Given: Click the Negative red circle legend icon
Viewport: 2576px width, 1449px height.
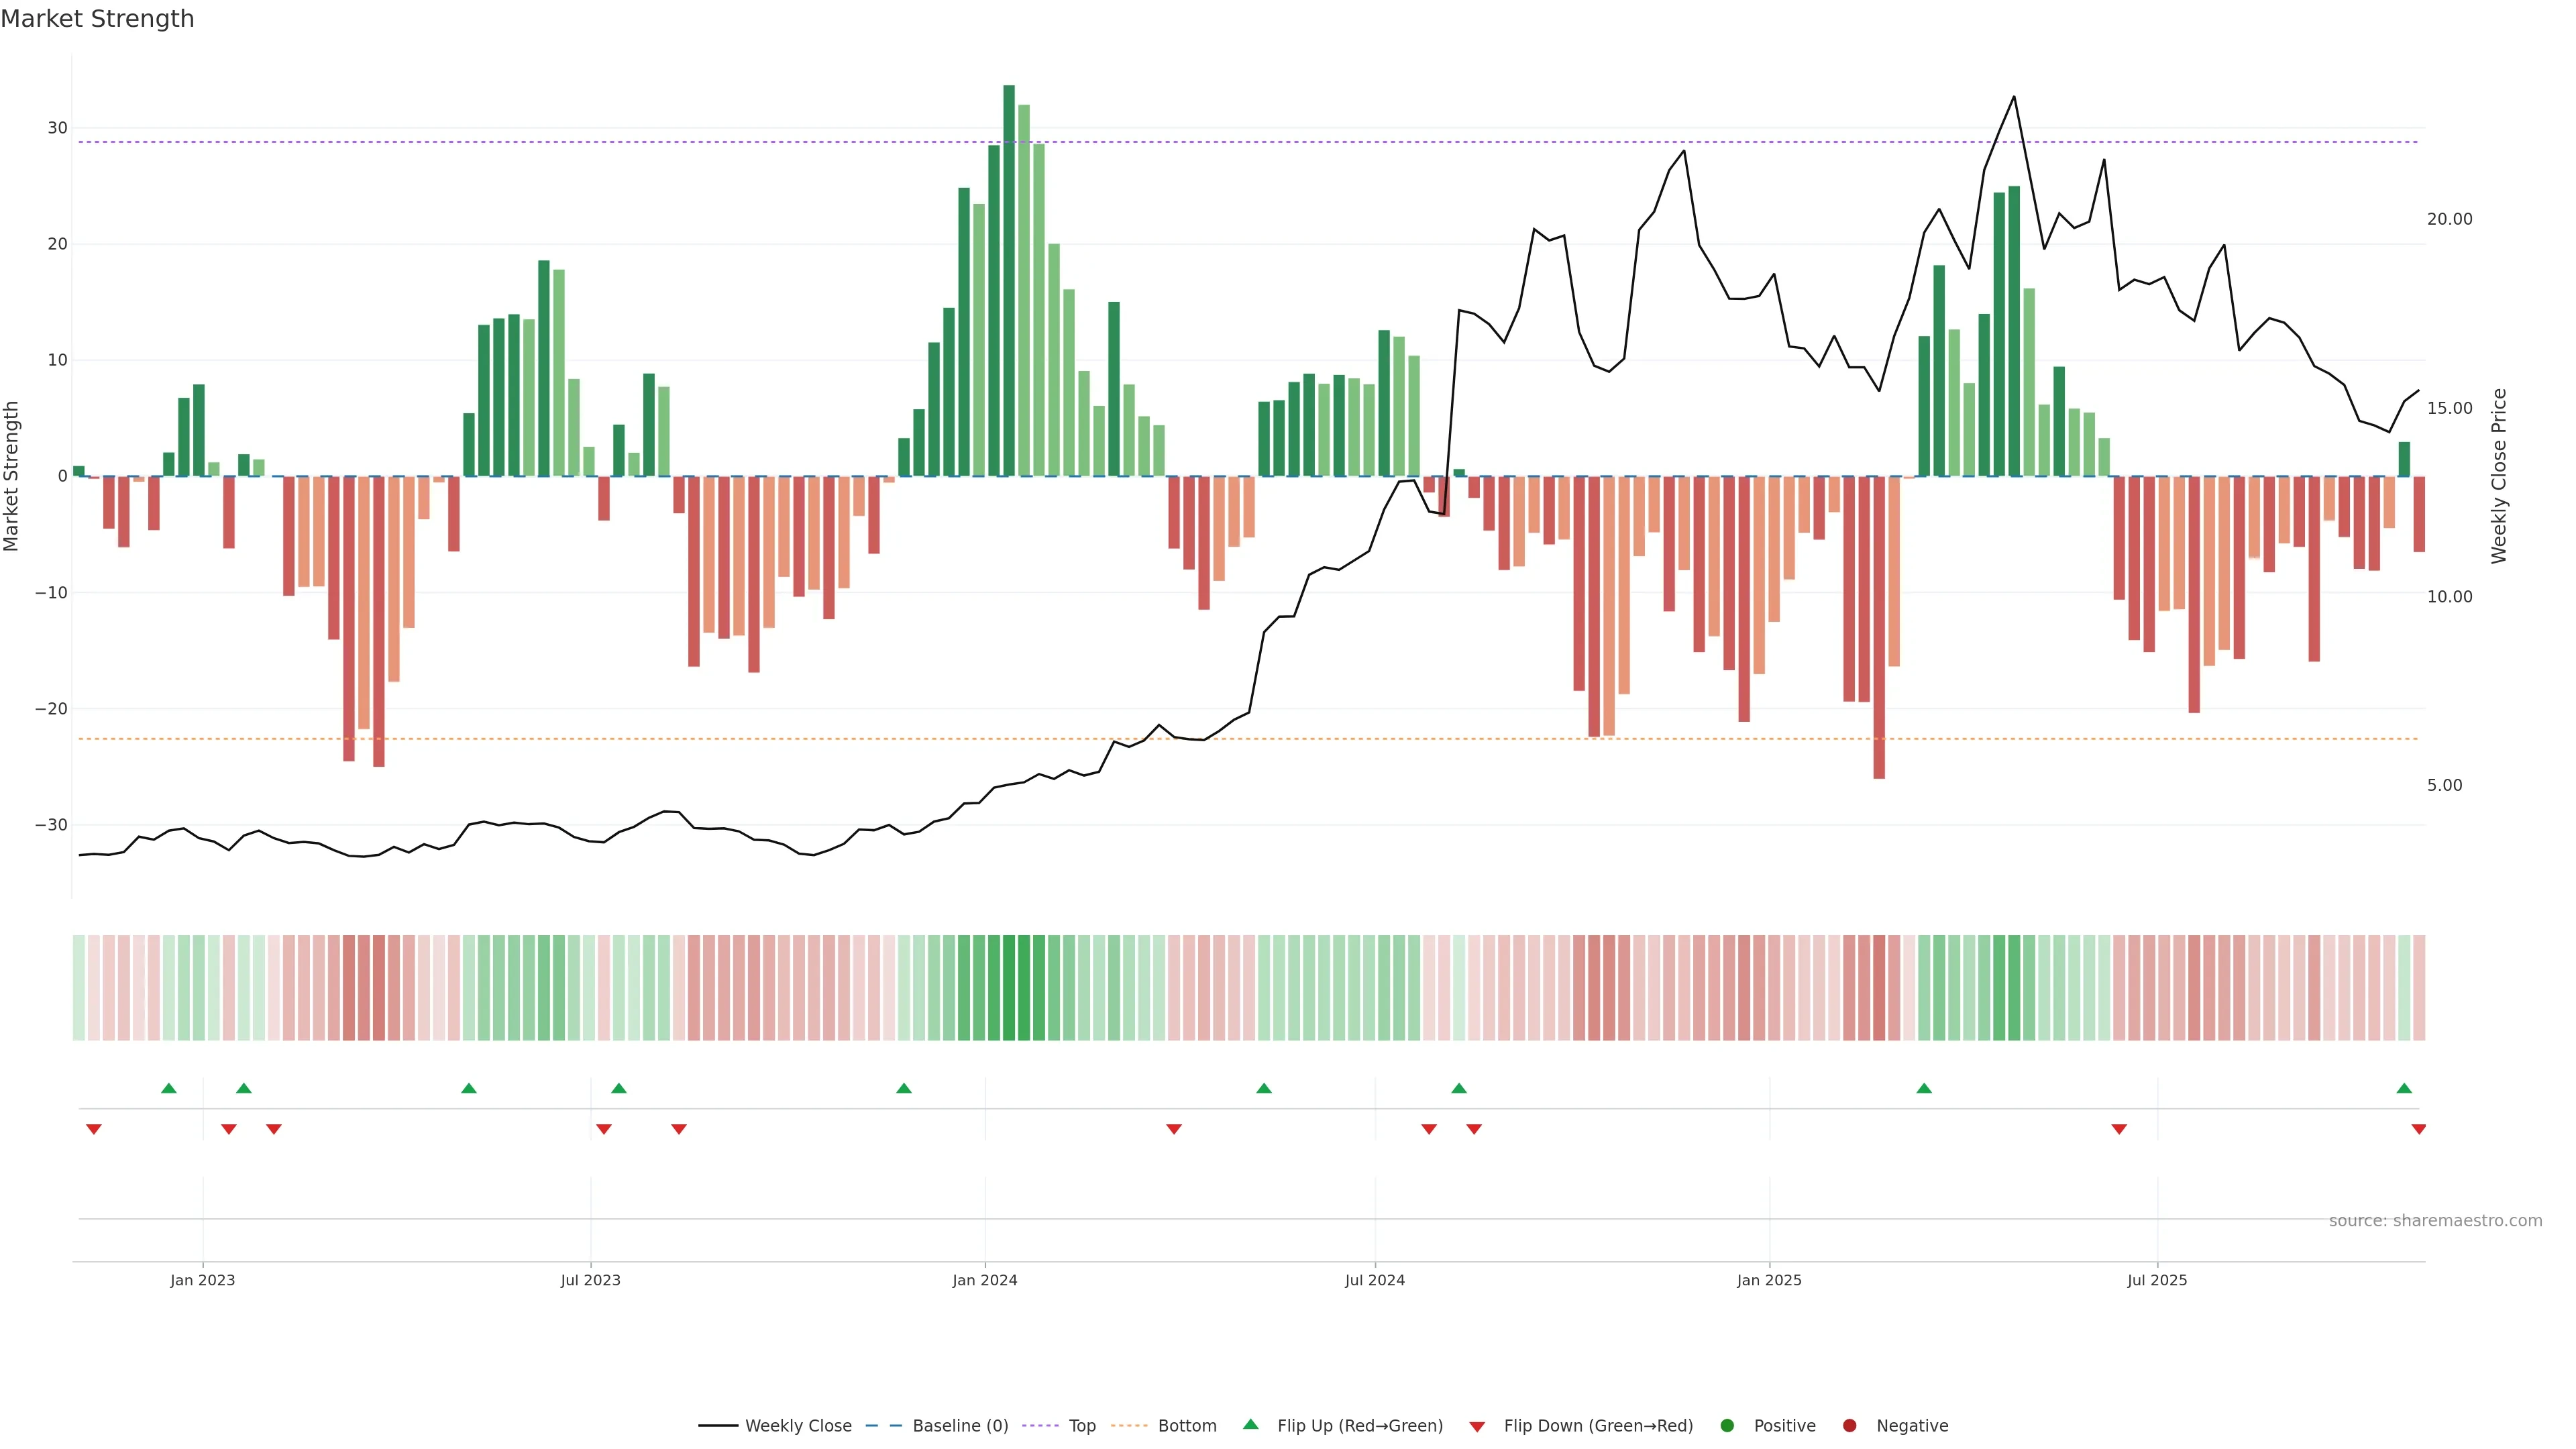Looking at the screenshot, I should (1849, 1426).
